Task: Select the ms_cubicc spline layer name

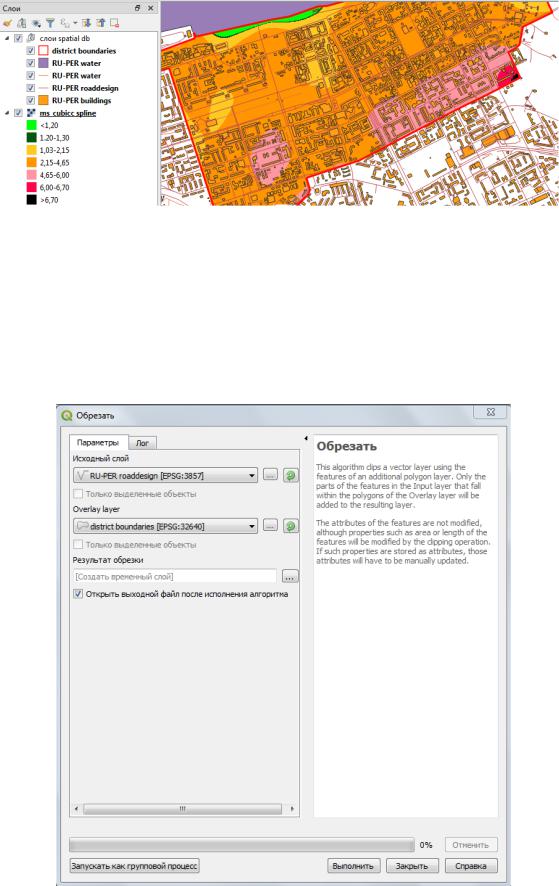Action: tap(68, 113)
